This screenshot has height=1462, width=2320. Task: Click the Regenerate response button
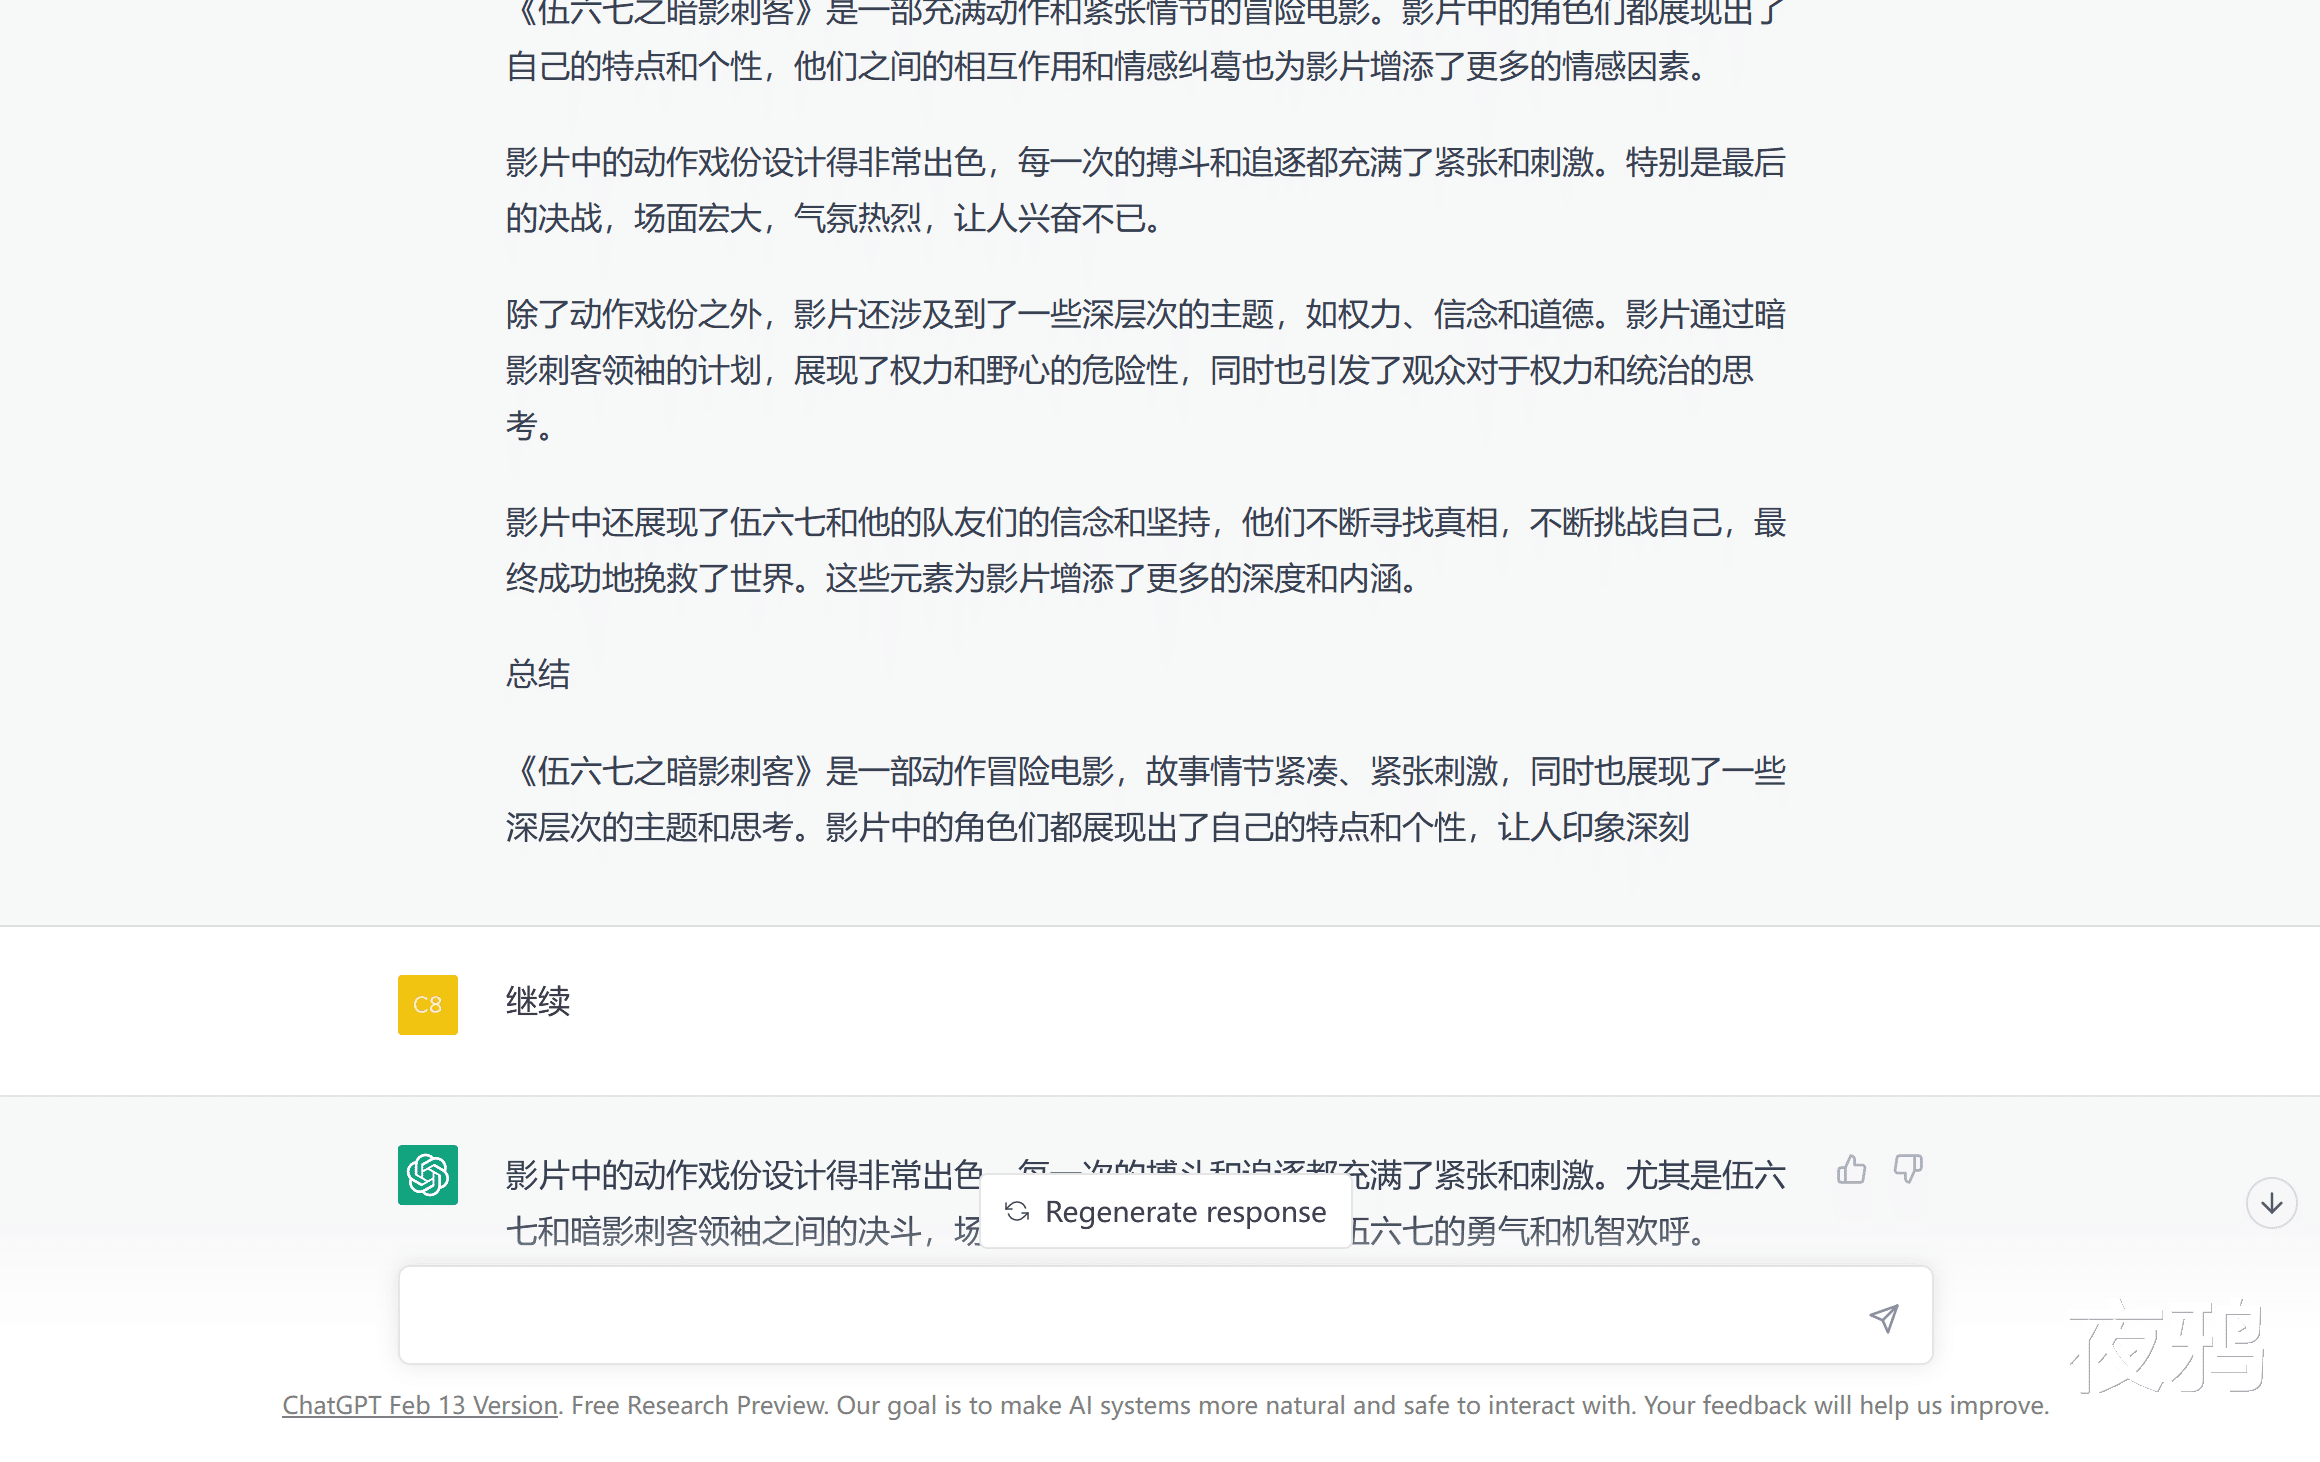[x=1166, y=1212]
